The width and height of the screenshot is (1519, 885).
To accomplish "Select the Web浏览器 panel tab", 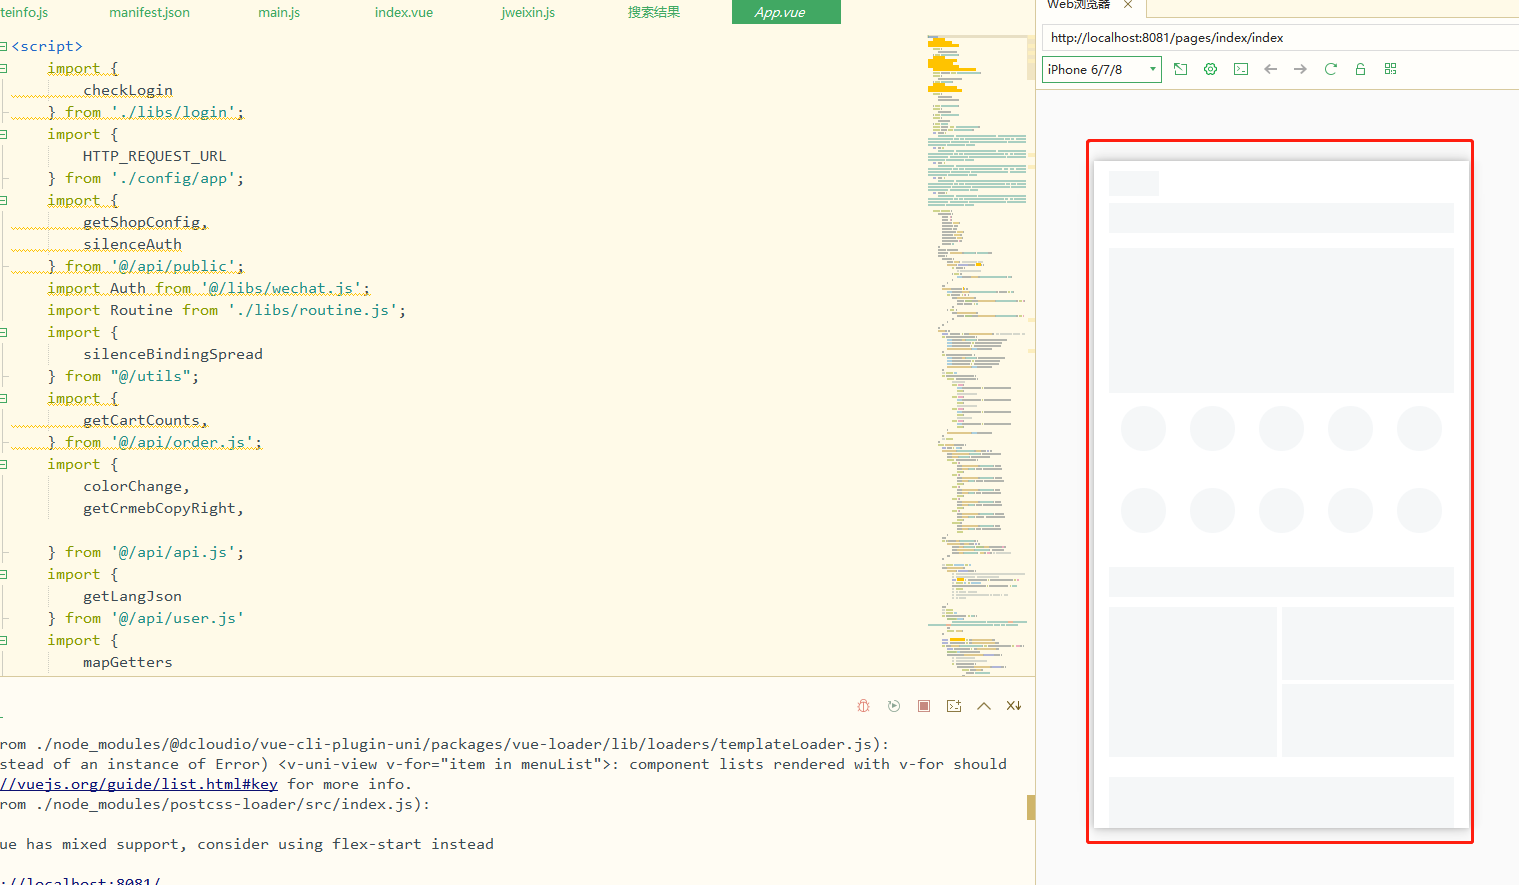I will pos(1079,5).
